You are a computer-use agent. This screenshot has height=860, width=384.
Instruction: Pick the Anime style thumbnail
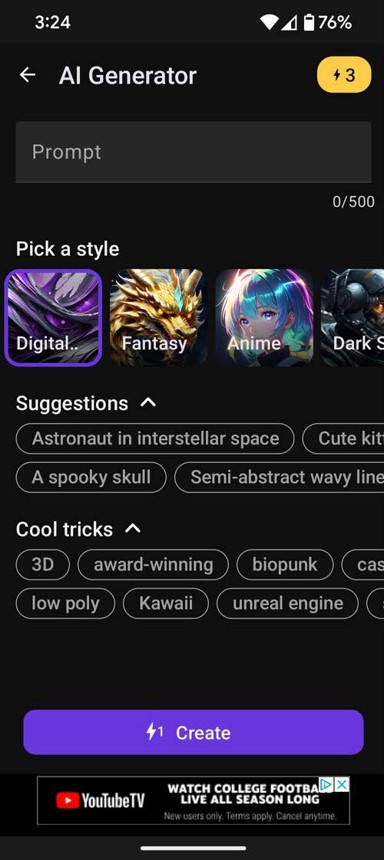[264, 318]
